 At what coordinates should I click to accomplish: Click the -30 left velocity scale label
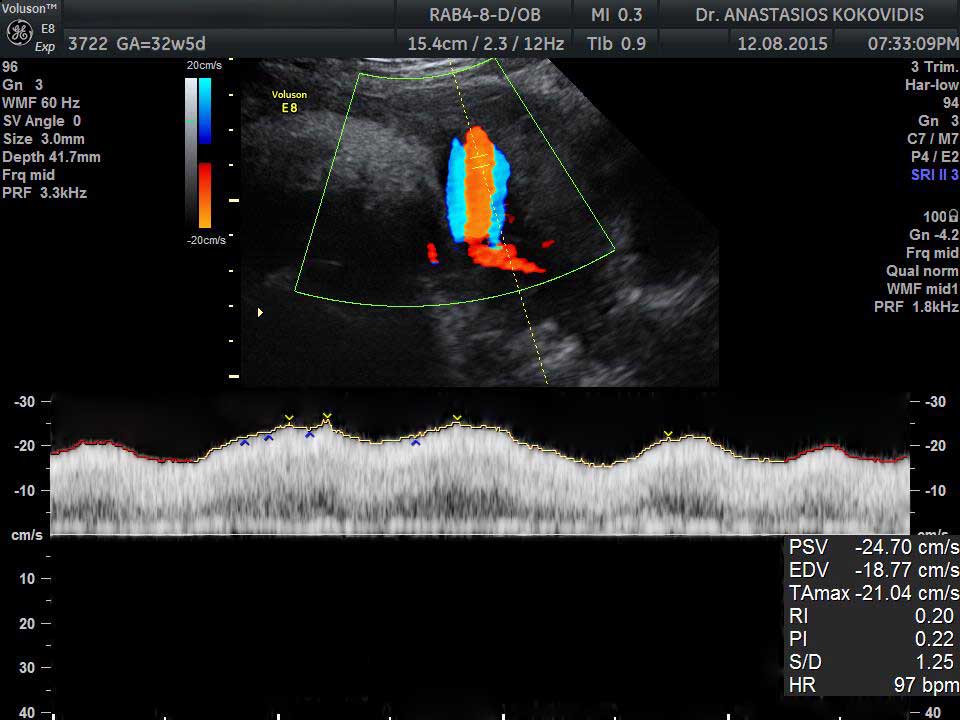pos(24,402)
